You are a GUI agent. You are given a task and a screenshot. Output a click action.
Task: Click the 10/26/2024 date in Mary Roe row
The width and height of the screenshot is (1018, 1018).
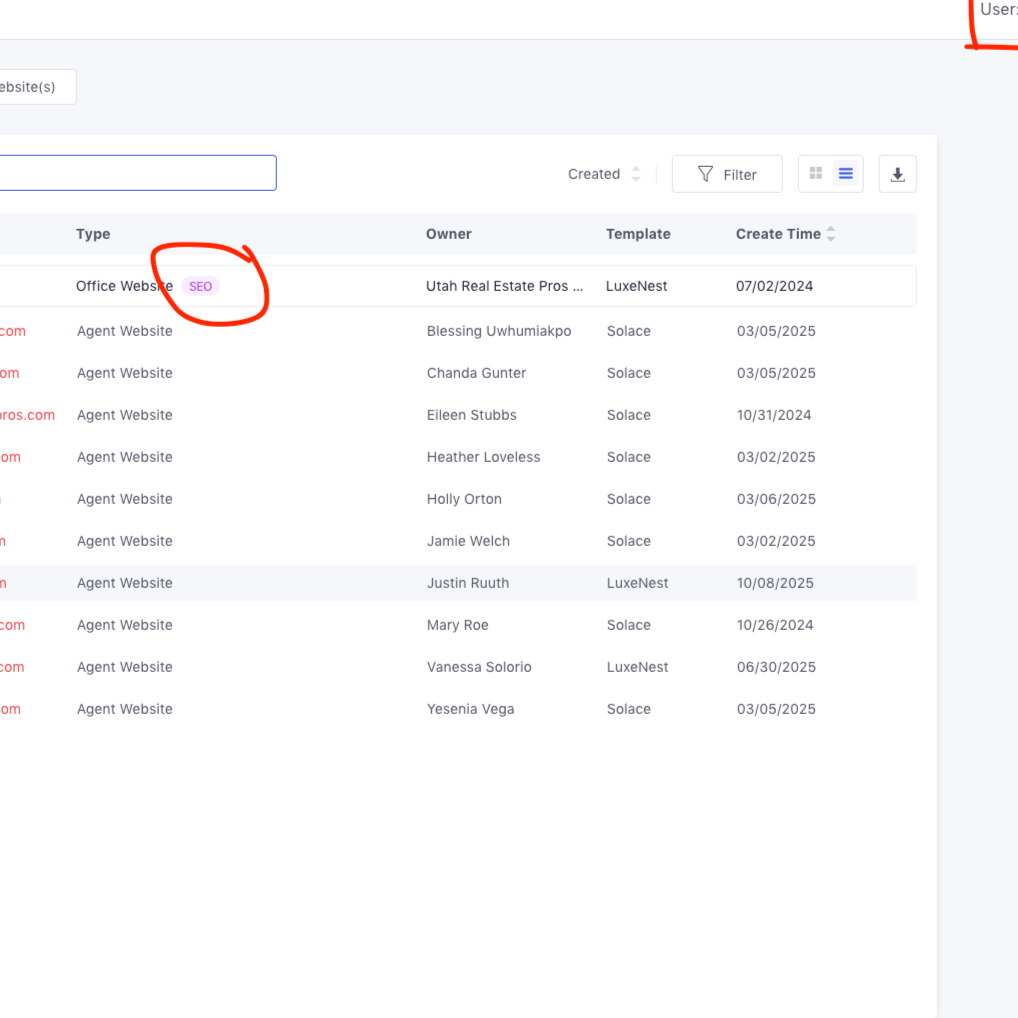point(775,625)
